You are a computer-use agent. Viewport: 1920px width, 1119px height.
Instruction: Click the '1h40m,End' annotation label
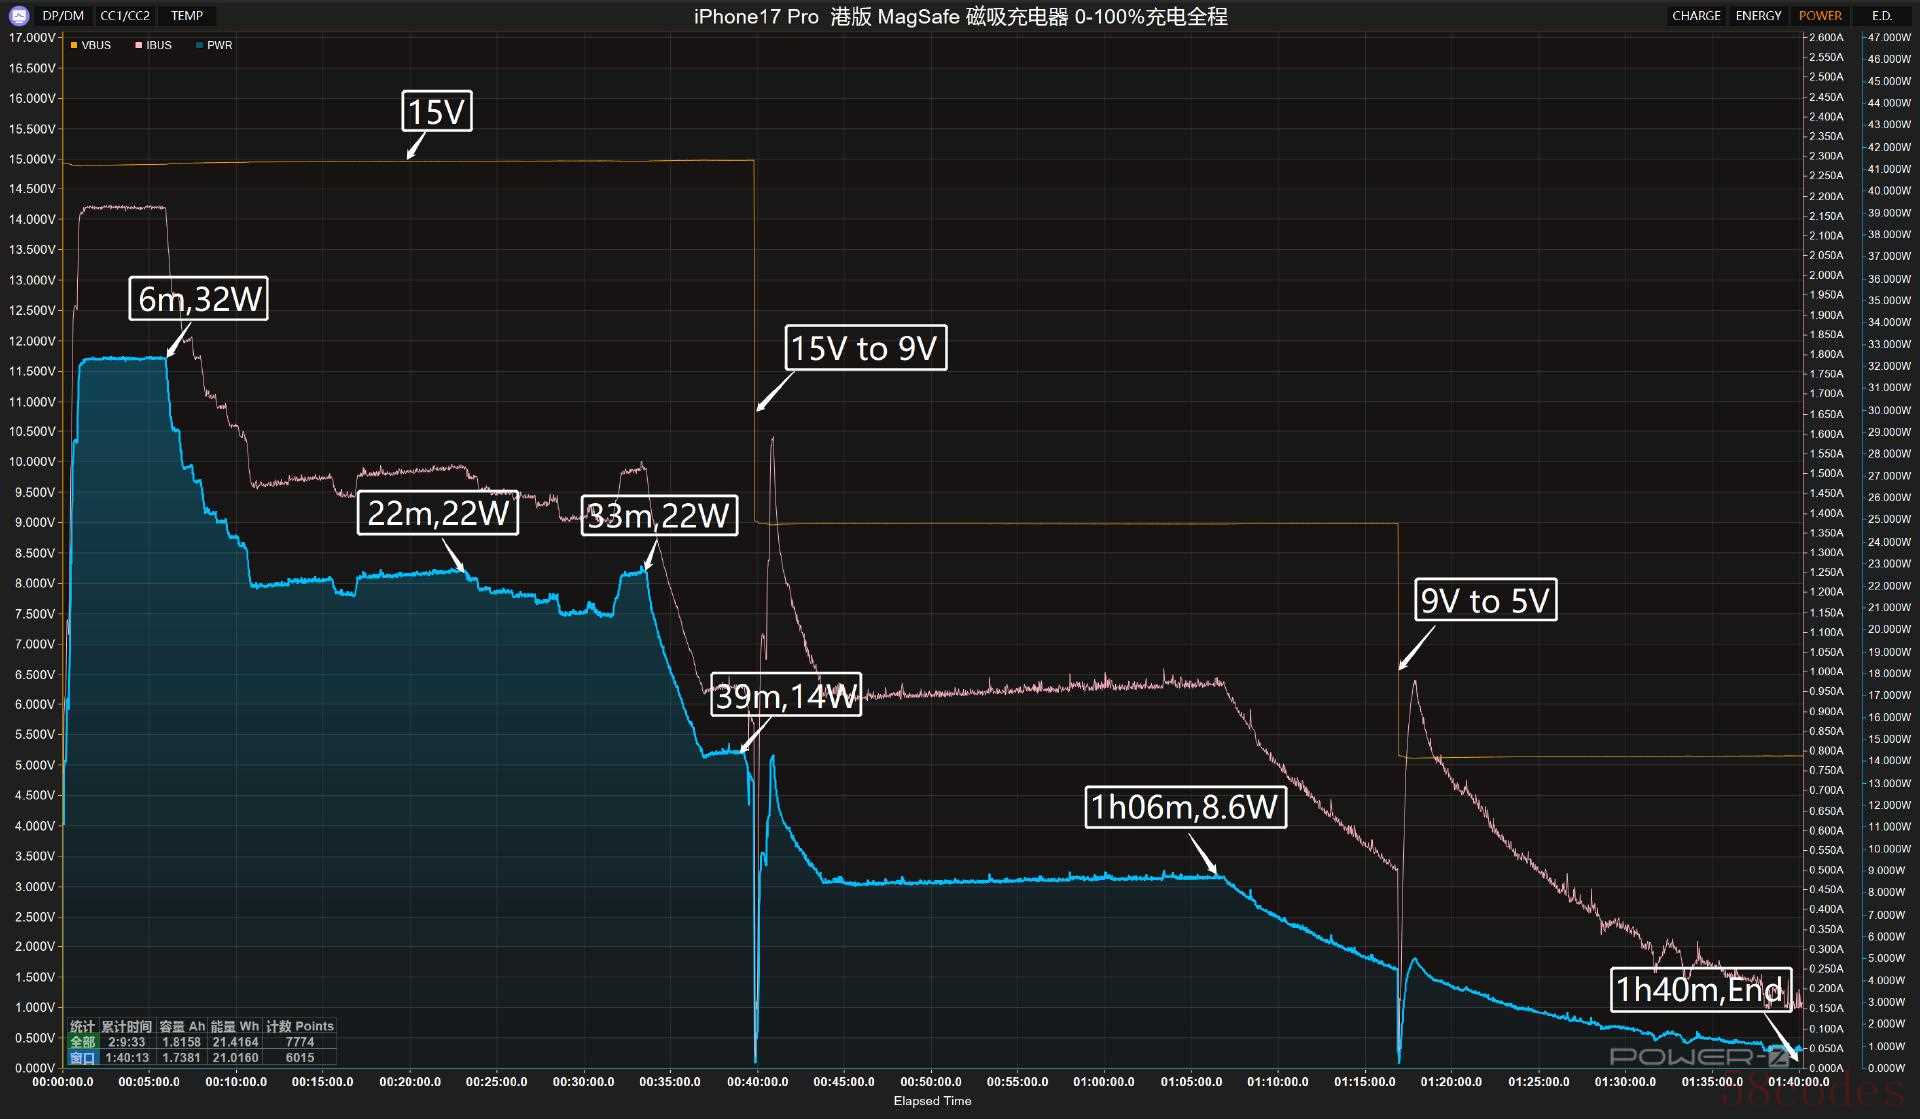click(1699, 989)
